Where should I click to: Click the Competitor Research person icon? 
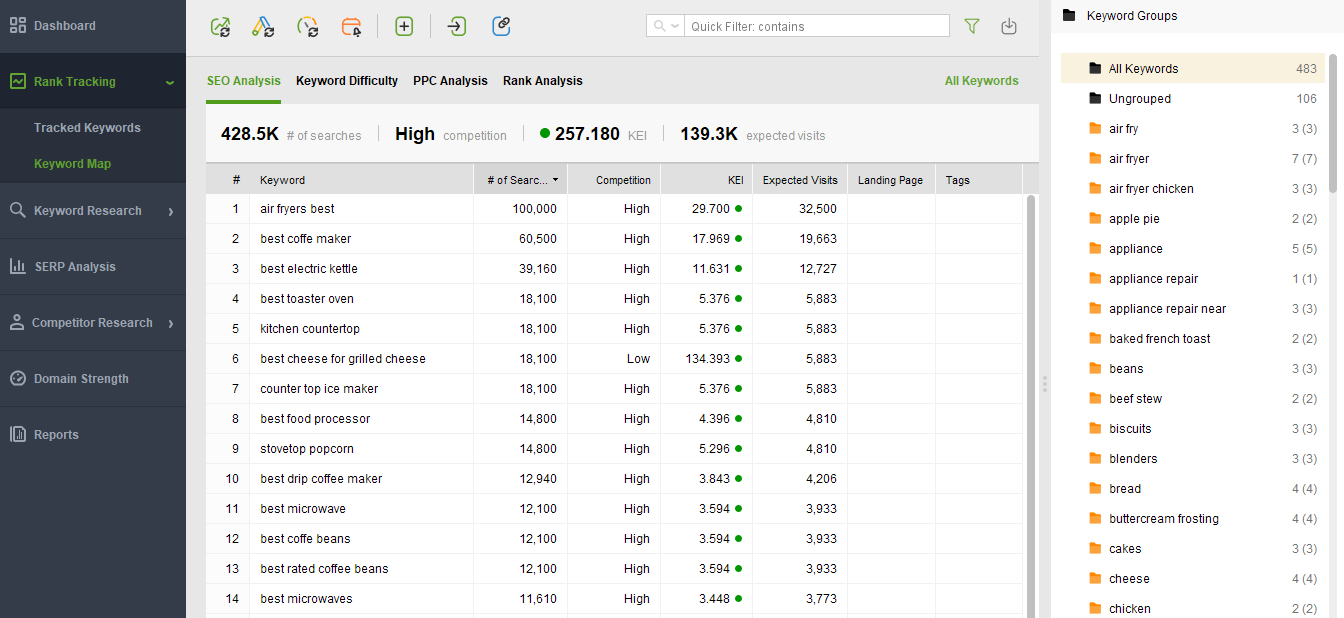(16, 322)
